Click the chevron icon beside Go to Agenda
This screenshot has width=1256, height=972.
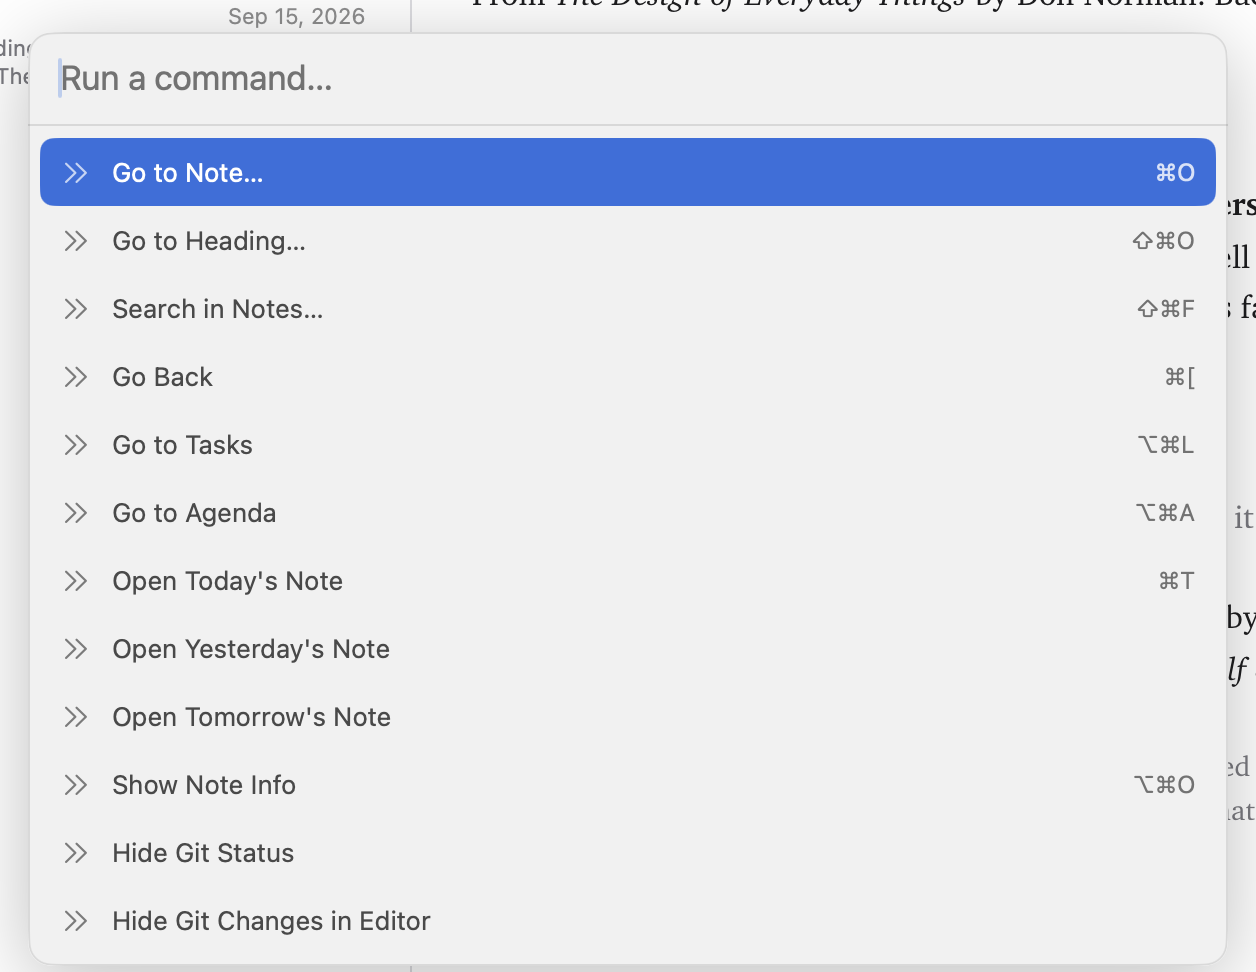pyautogui.click(x=76, y=513)
